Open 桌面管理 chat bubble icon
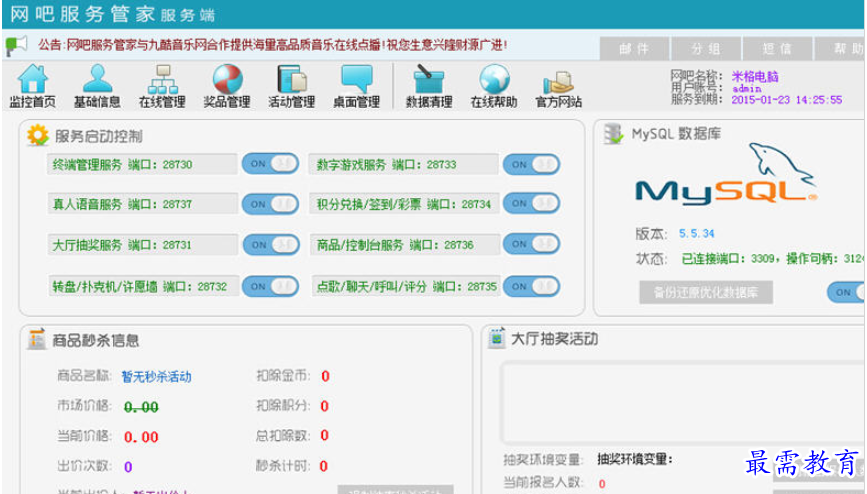The height and width of the screenshot is (494, 867). [x=357, y=79]
